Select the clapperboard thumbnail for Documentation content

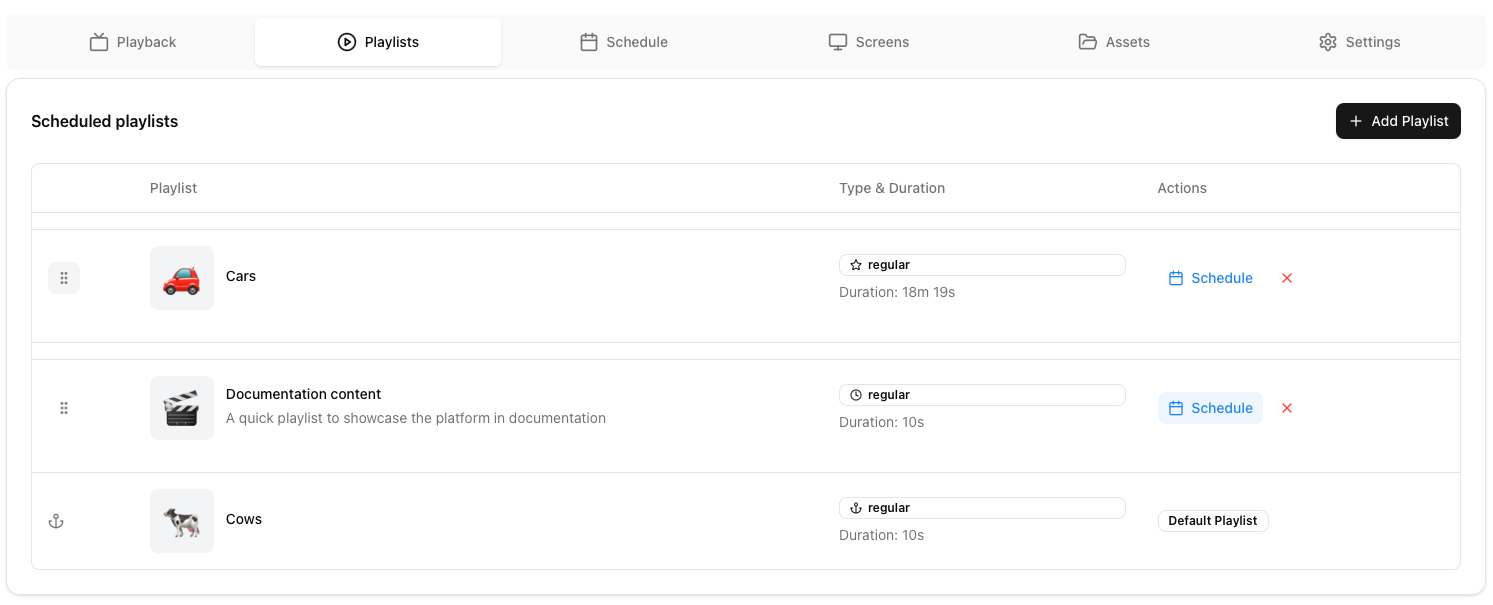tap(182, 408)
